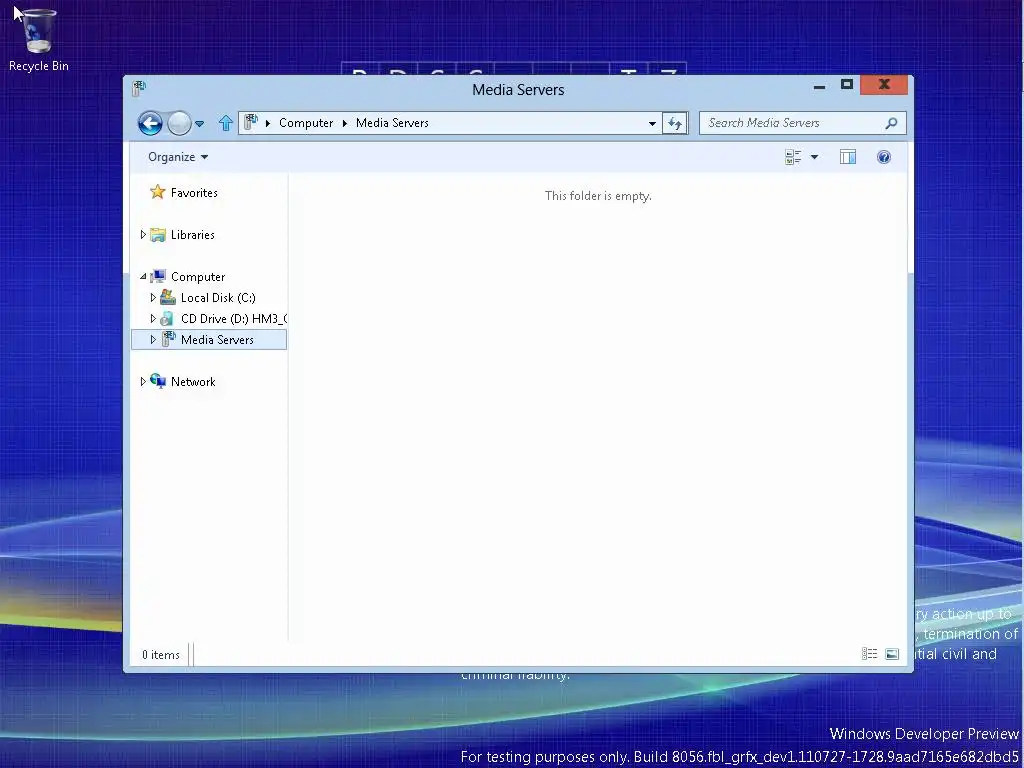Screen dimensions: 1024x768
Task: Minimize the Media Servers window
Action: coord(820,86)
